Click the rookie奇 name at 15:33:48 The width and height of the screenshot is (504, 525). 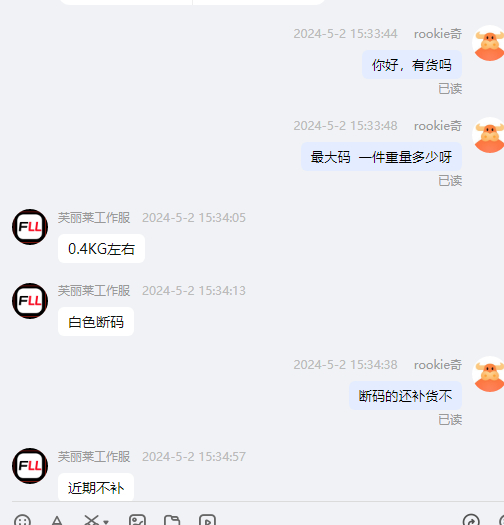click(x=438, y=126)
